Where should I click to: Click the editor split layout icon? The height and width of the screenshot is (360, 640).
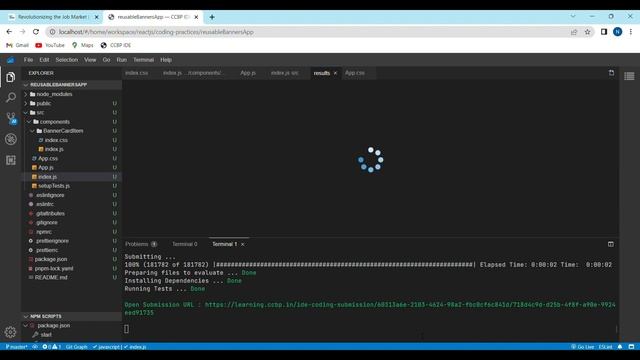point(611,73)
